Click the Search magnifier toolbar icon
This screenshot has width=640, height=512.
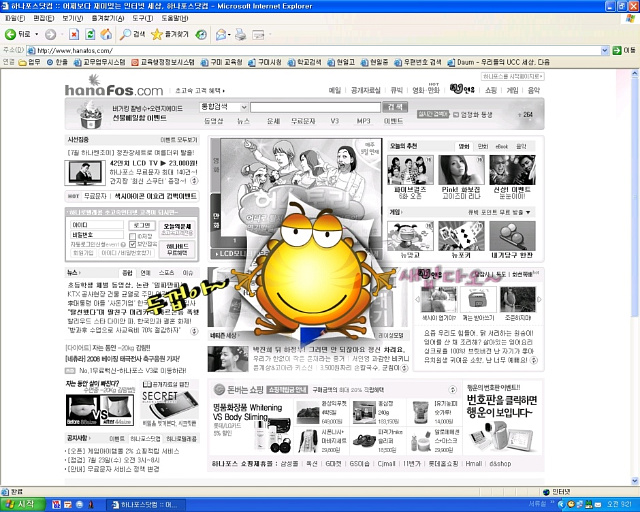click(x=125, y=35)
